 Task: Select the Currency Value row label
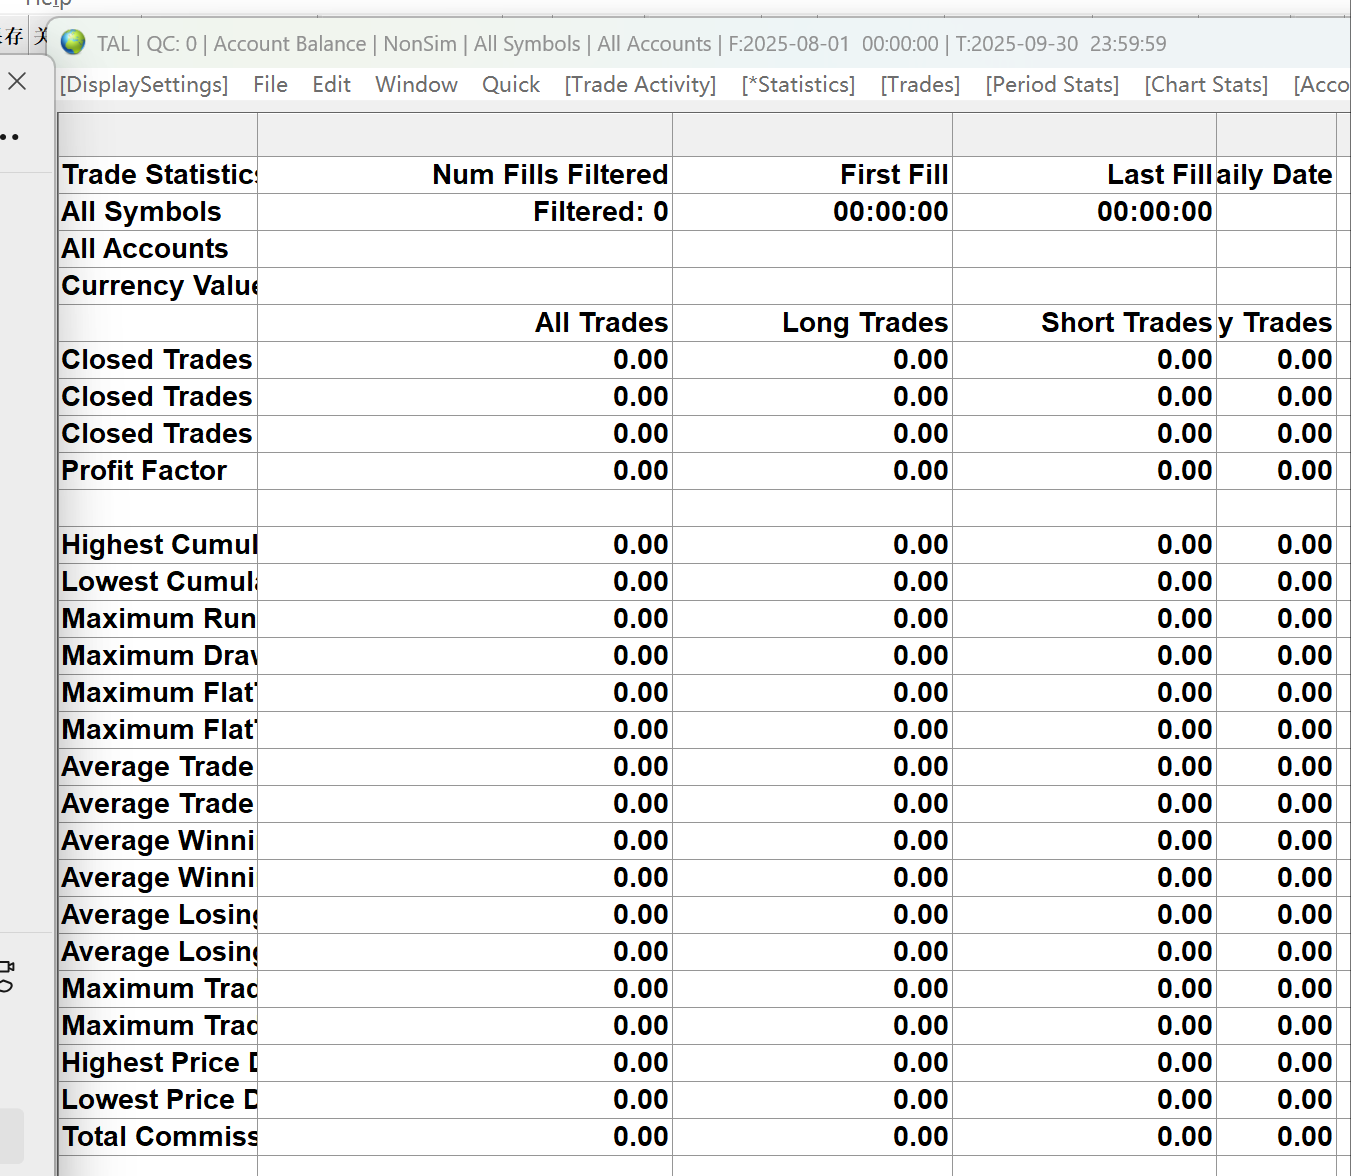158,286
